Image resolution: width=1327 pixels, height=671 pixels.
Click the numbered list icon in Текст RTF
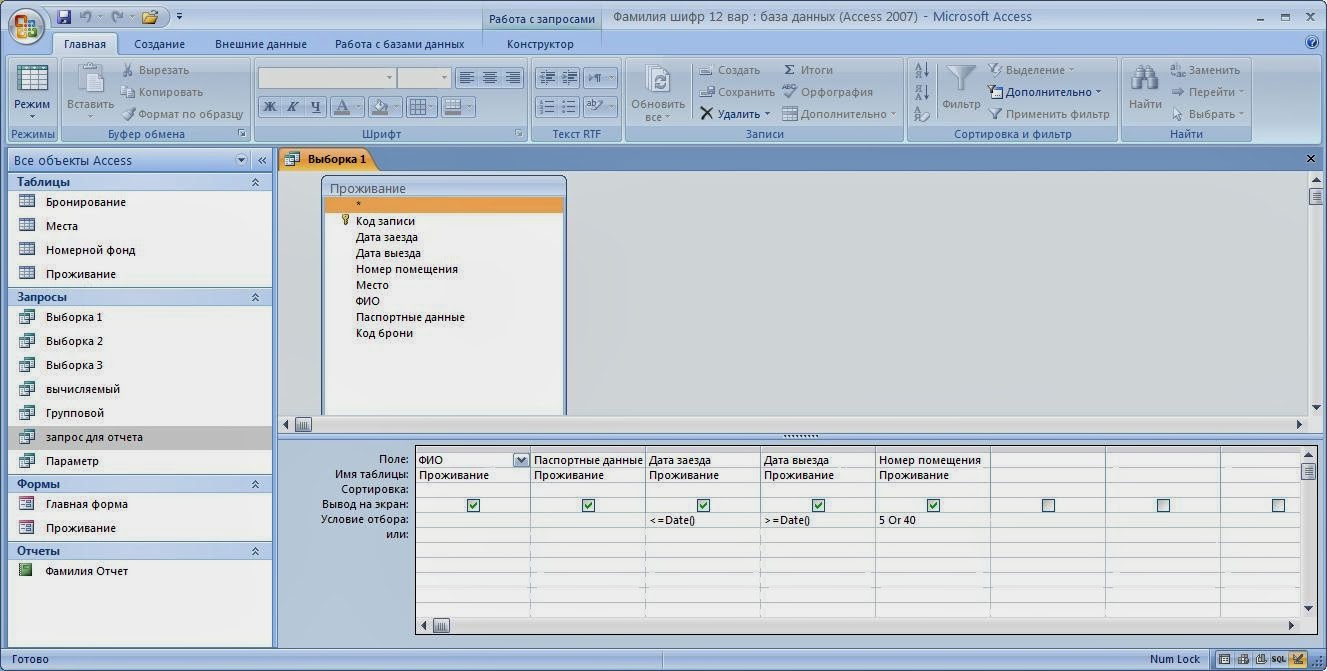pos(546,106)
